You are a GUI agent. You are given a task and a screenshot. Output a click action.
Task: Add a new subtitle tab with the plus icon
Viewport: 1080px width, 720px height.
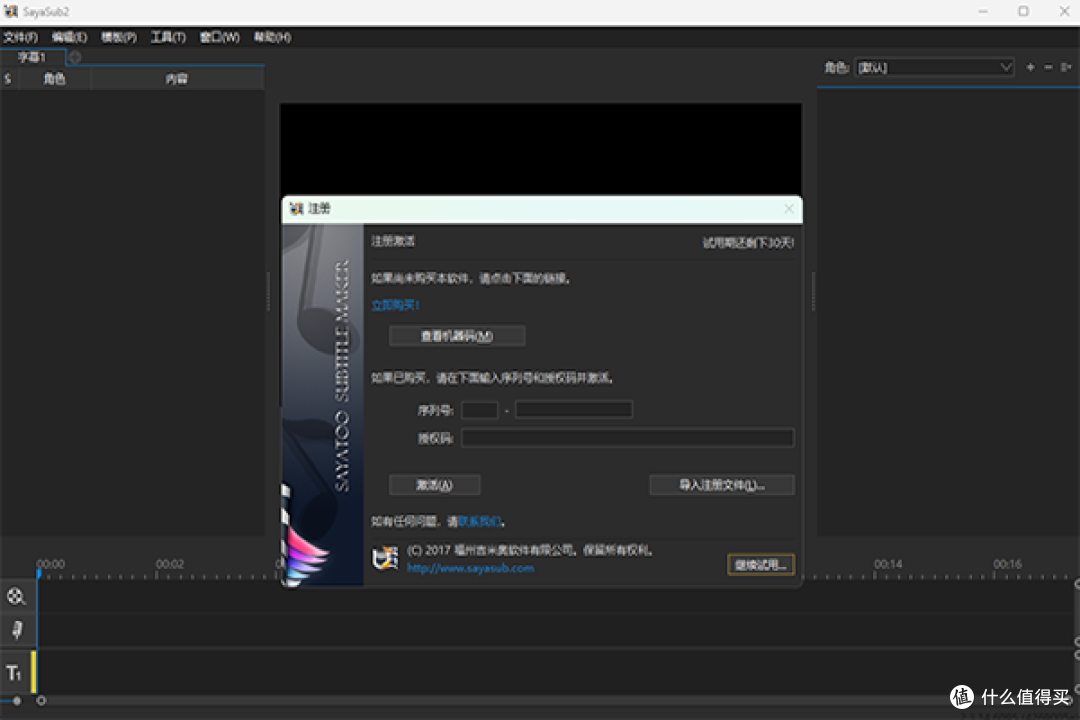[74, 58]
